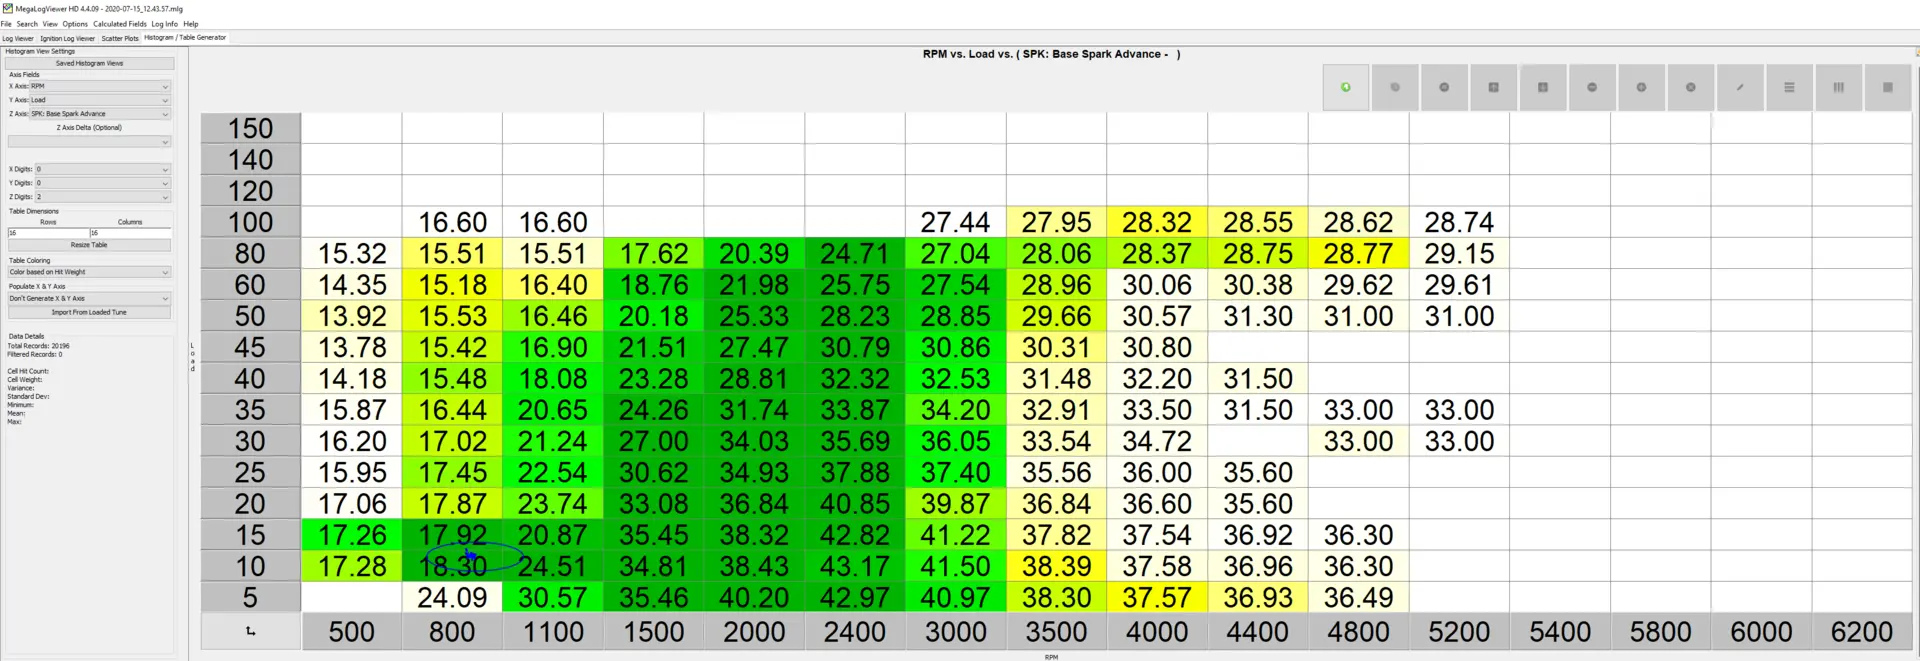1920x661 pixels.
Task: Switch to the Scatter Plots tab
Action: pyautogui.click(x=120, y=38)
